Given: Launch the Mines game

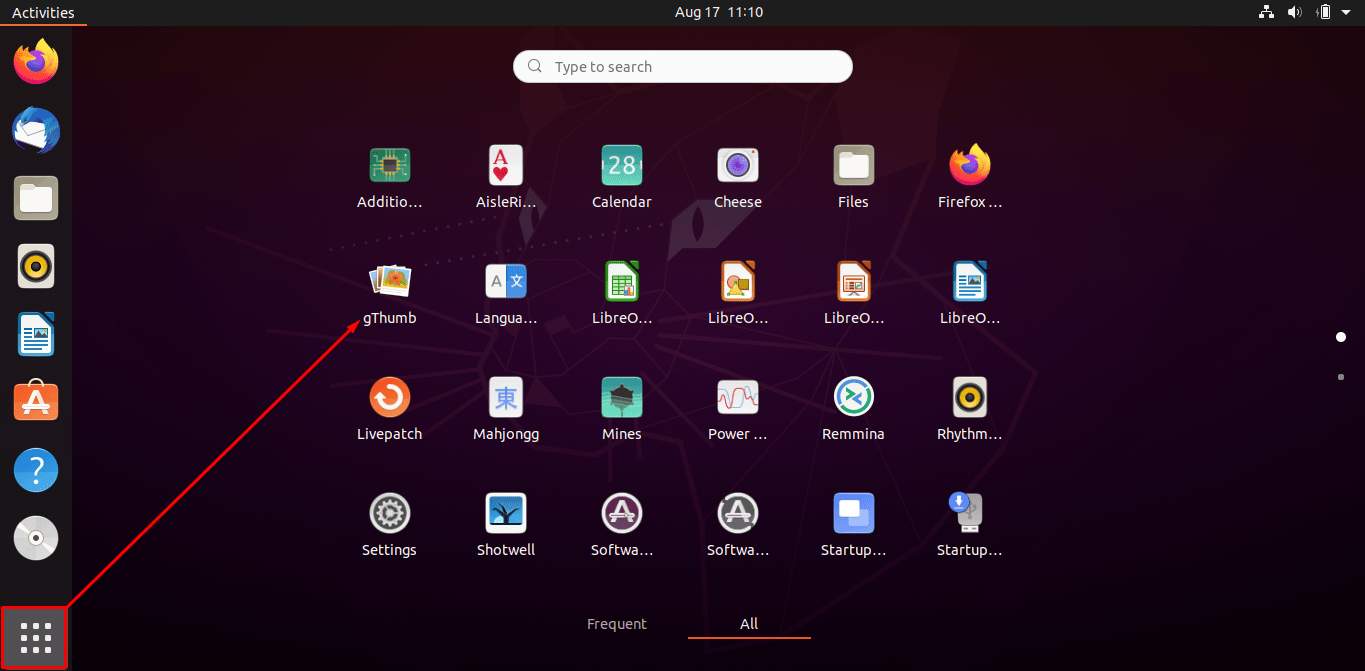Looking at the screenshot, I should [622, 397].
